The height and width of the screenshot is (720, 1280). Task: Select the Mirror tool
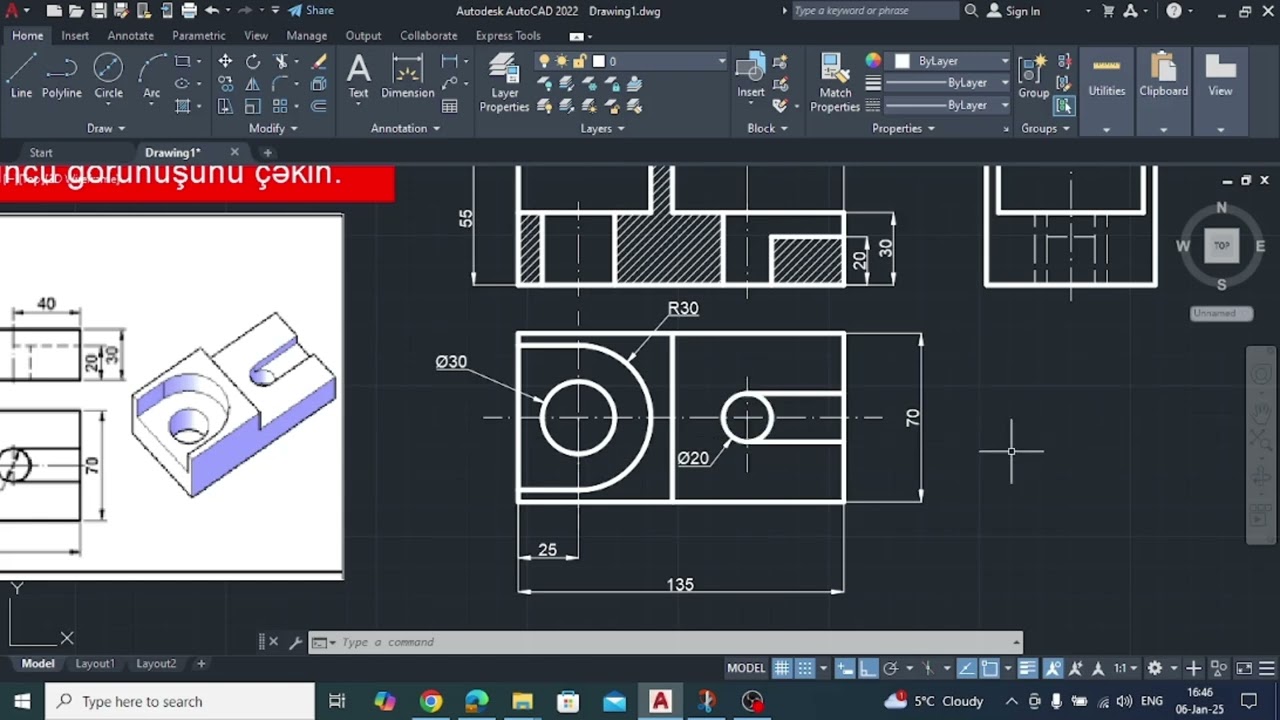click(253, 84)
